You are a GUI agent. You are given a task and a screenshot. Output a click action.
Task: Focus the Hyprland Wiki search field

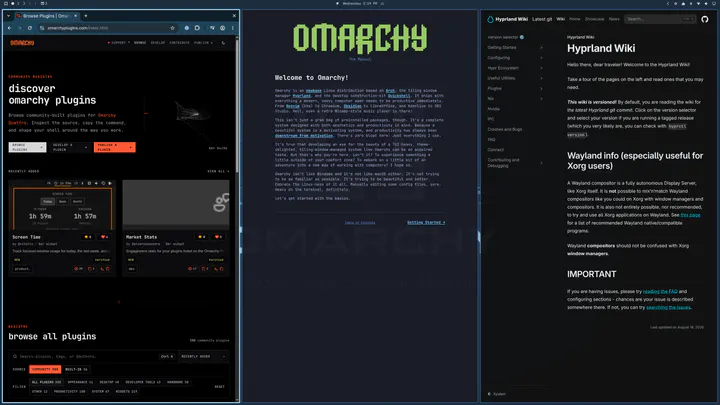point(660,19)
